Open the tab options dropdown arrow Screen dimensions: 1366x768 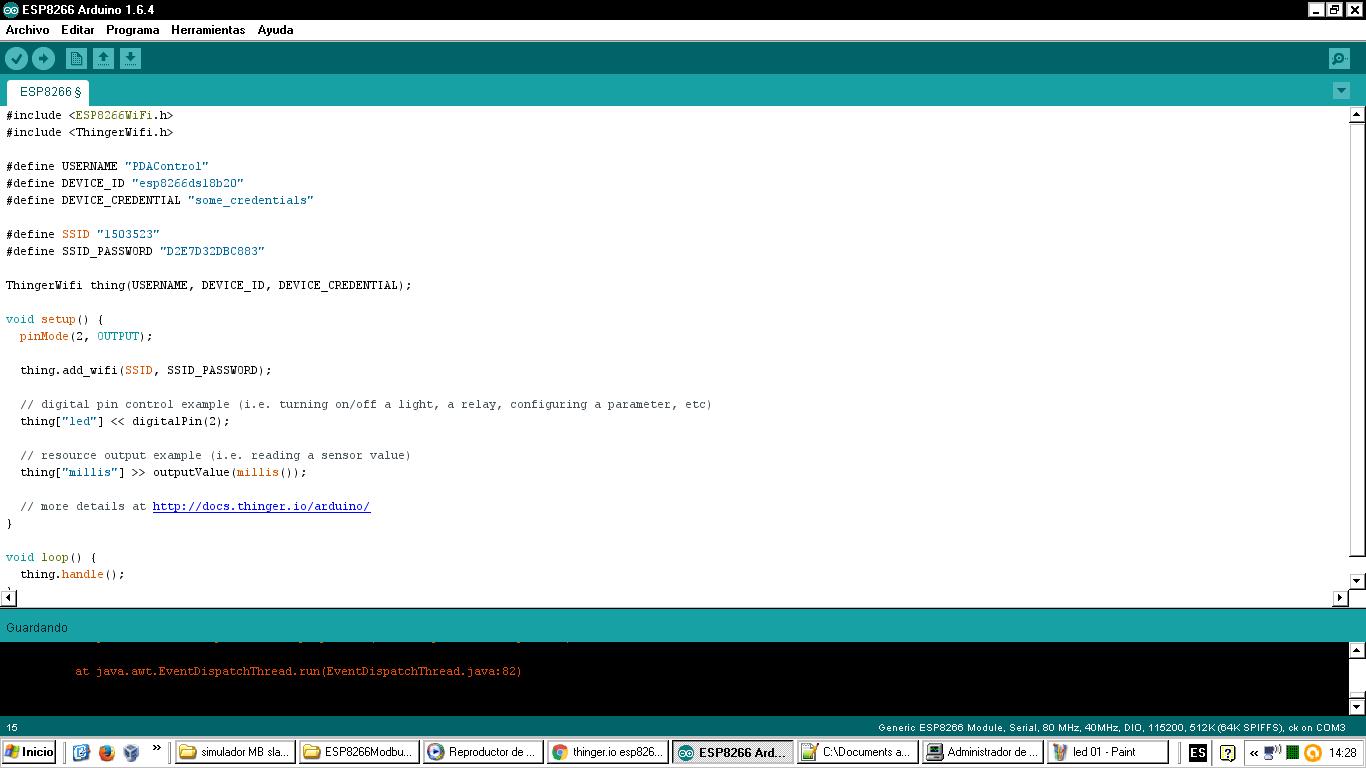pyautogui.click(x=1341, y=91)
